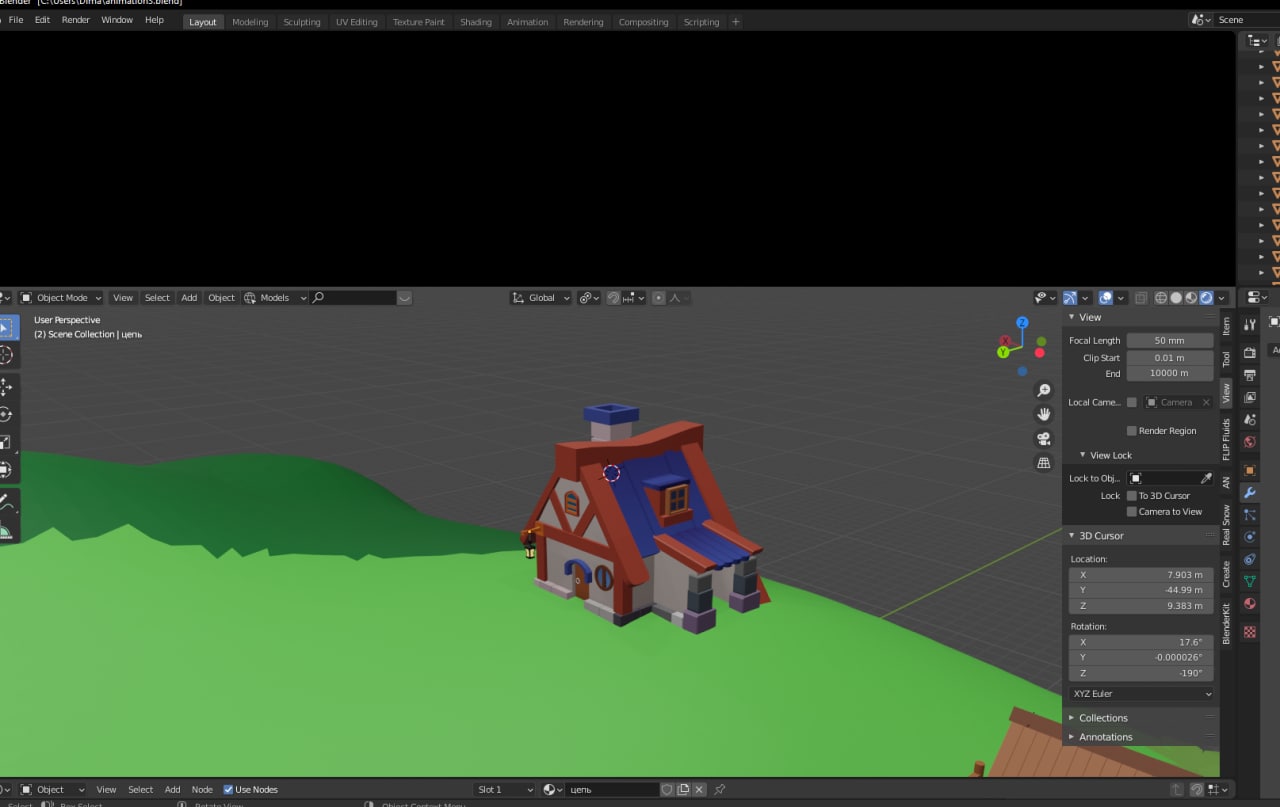Toggle X-ray display in viewport header
Image resolution: width=1280 pixels, height=807 pixels.
point(1141,298)
